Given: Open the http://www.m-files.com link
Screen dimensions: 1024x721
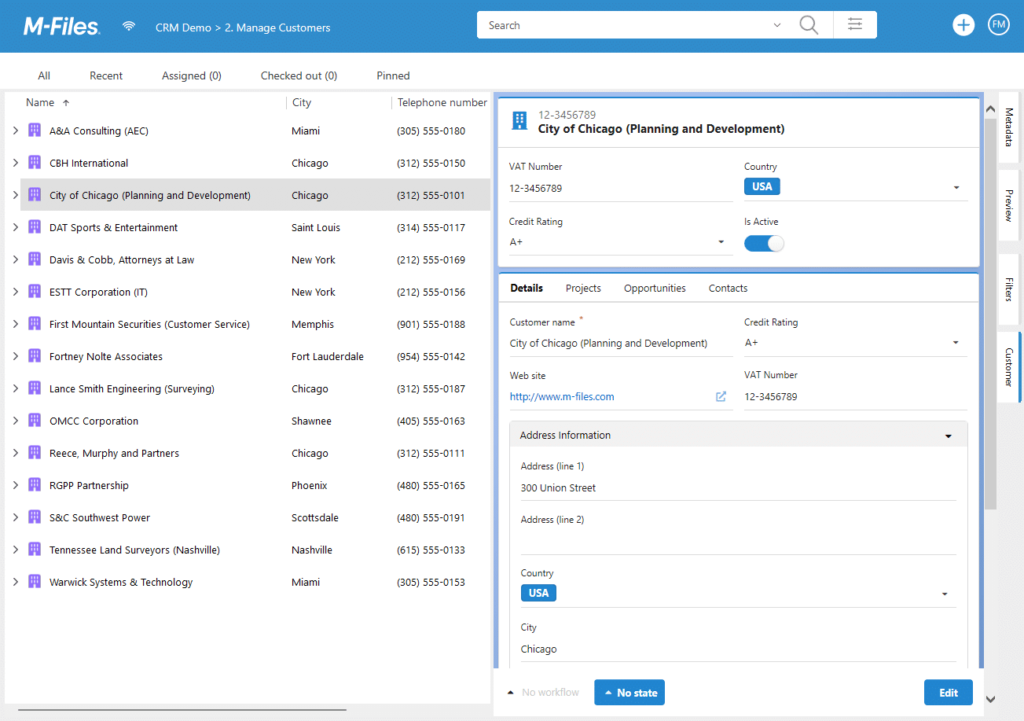Looking at the screenshot, I should (562, 396).
